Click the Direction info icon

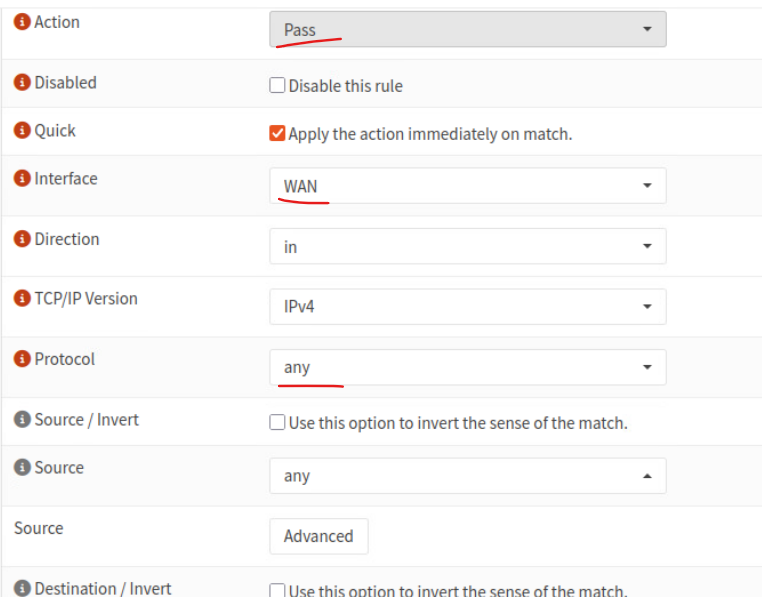(x=22, y=239)
